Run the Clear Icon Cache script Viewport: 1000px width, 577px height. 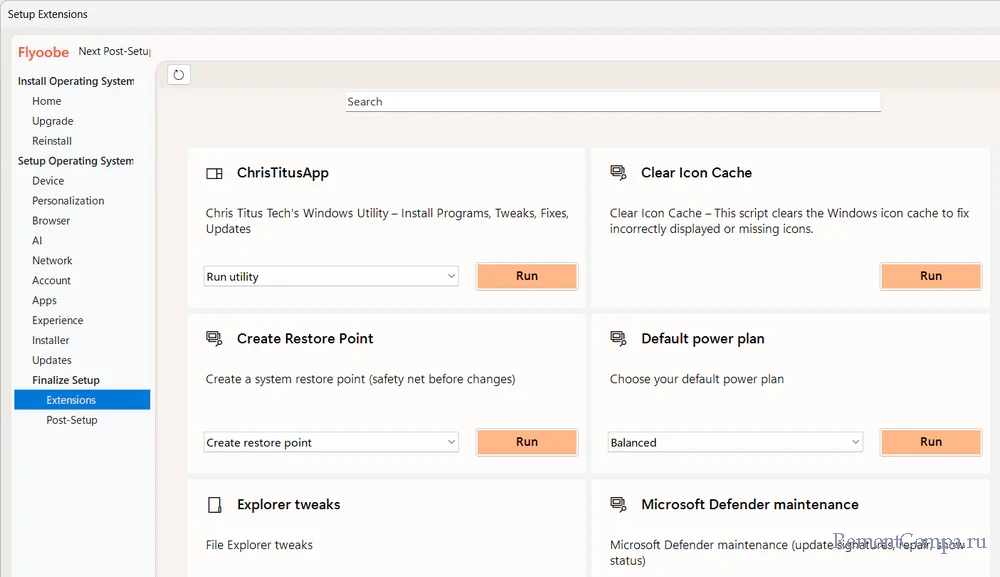[x=931, y=277]
